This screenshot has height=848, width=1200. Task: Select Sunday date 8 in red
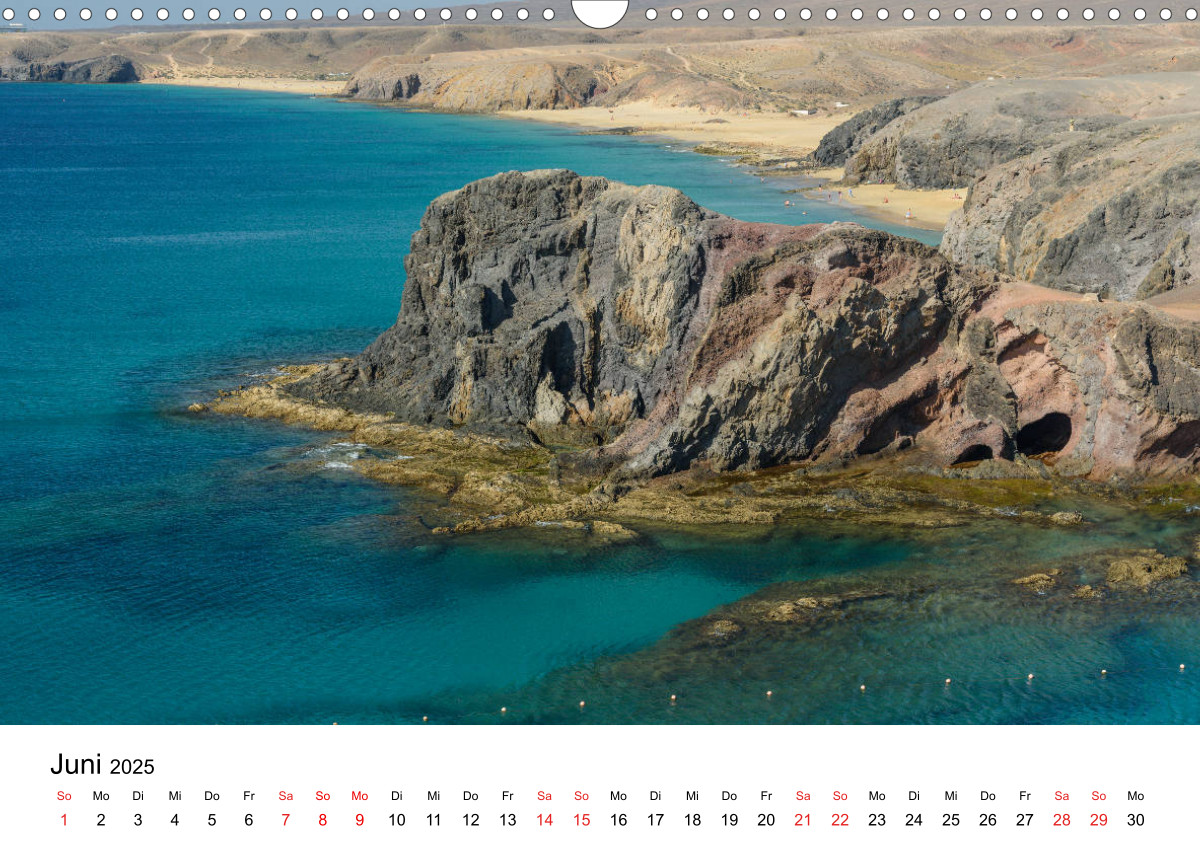323,820
